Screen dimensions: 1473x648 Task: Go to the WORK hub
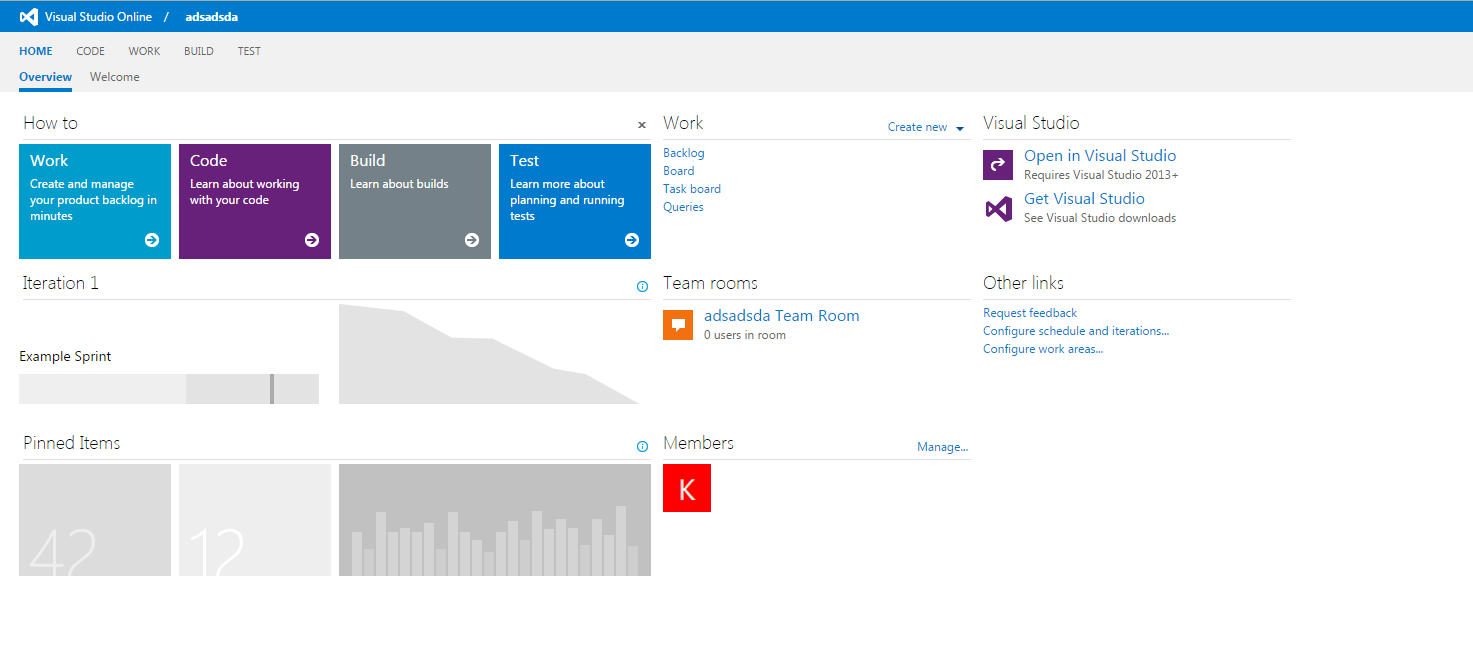tap(144, 51)
